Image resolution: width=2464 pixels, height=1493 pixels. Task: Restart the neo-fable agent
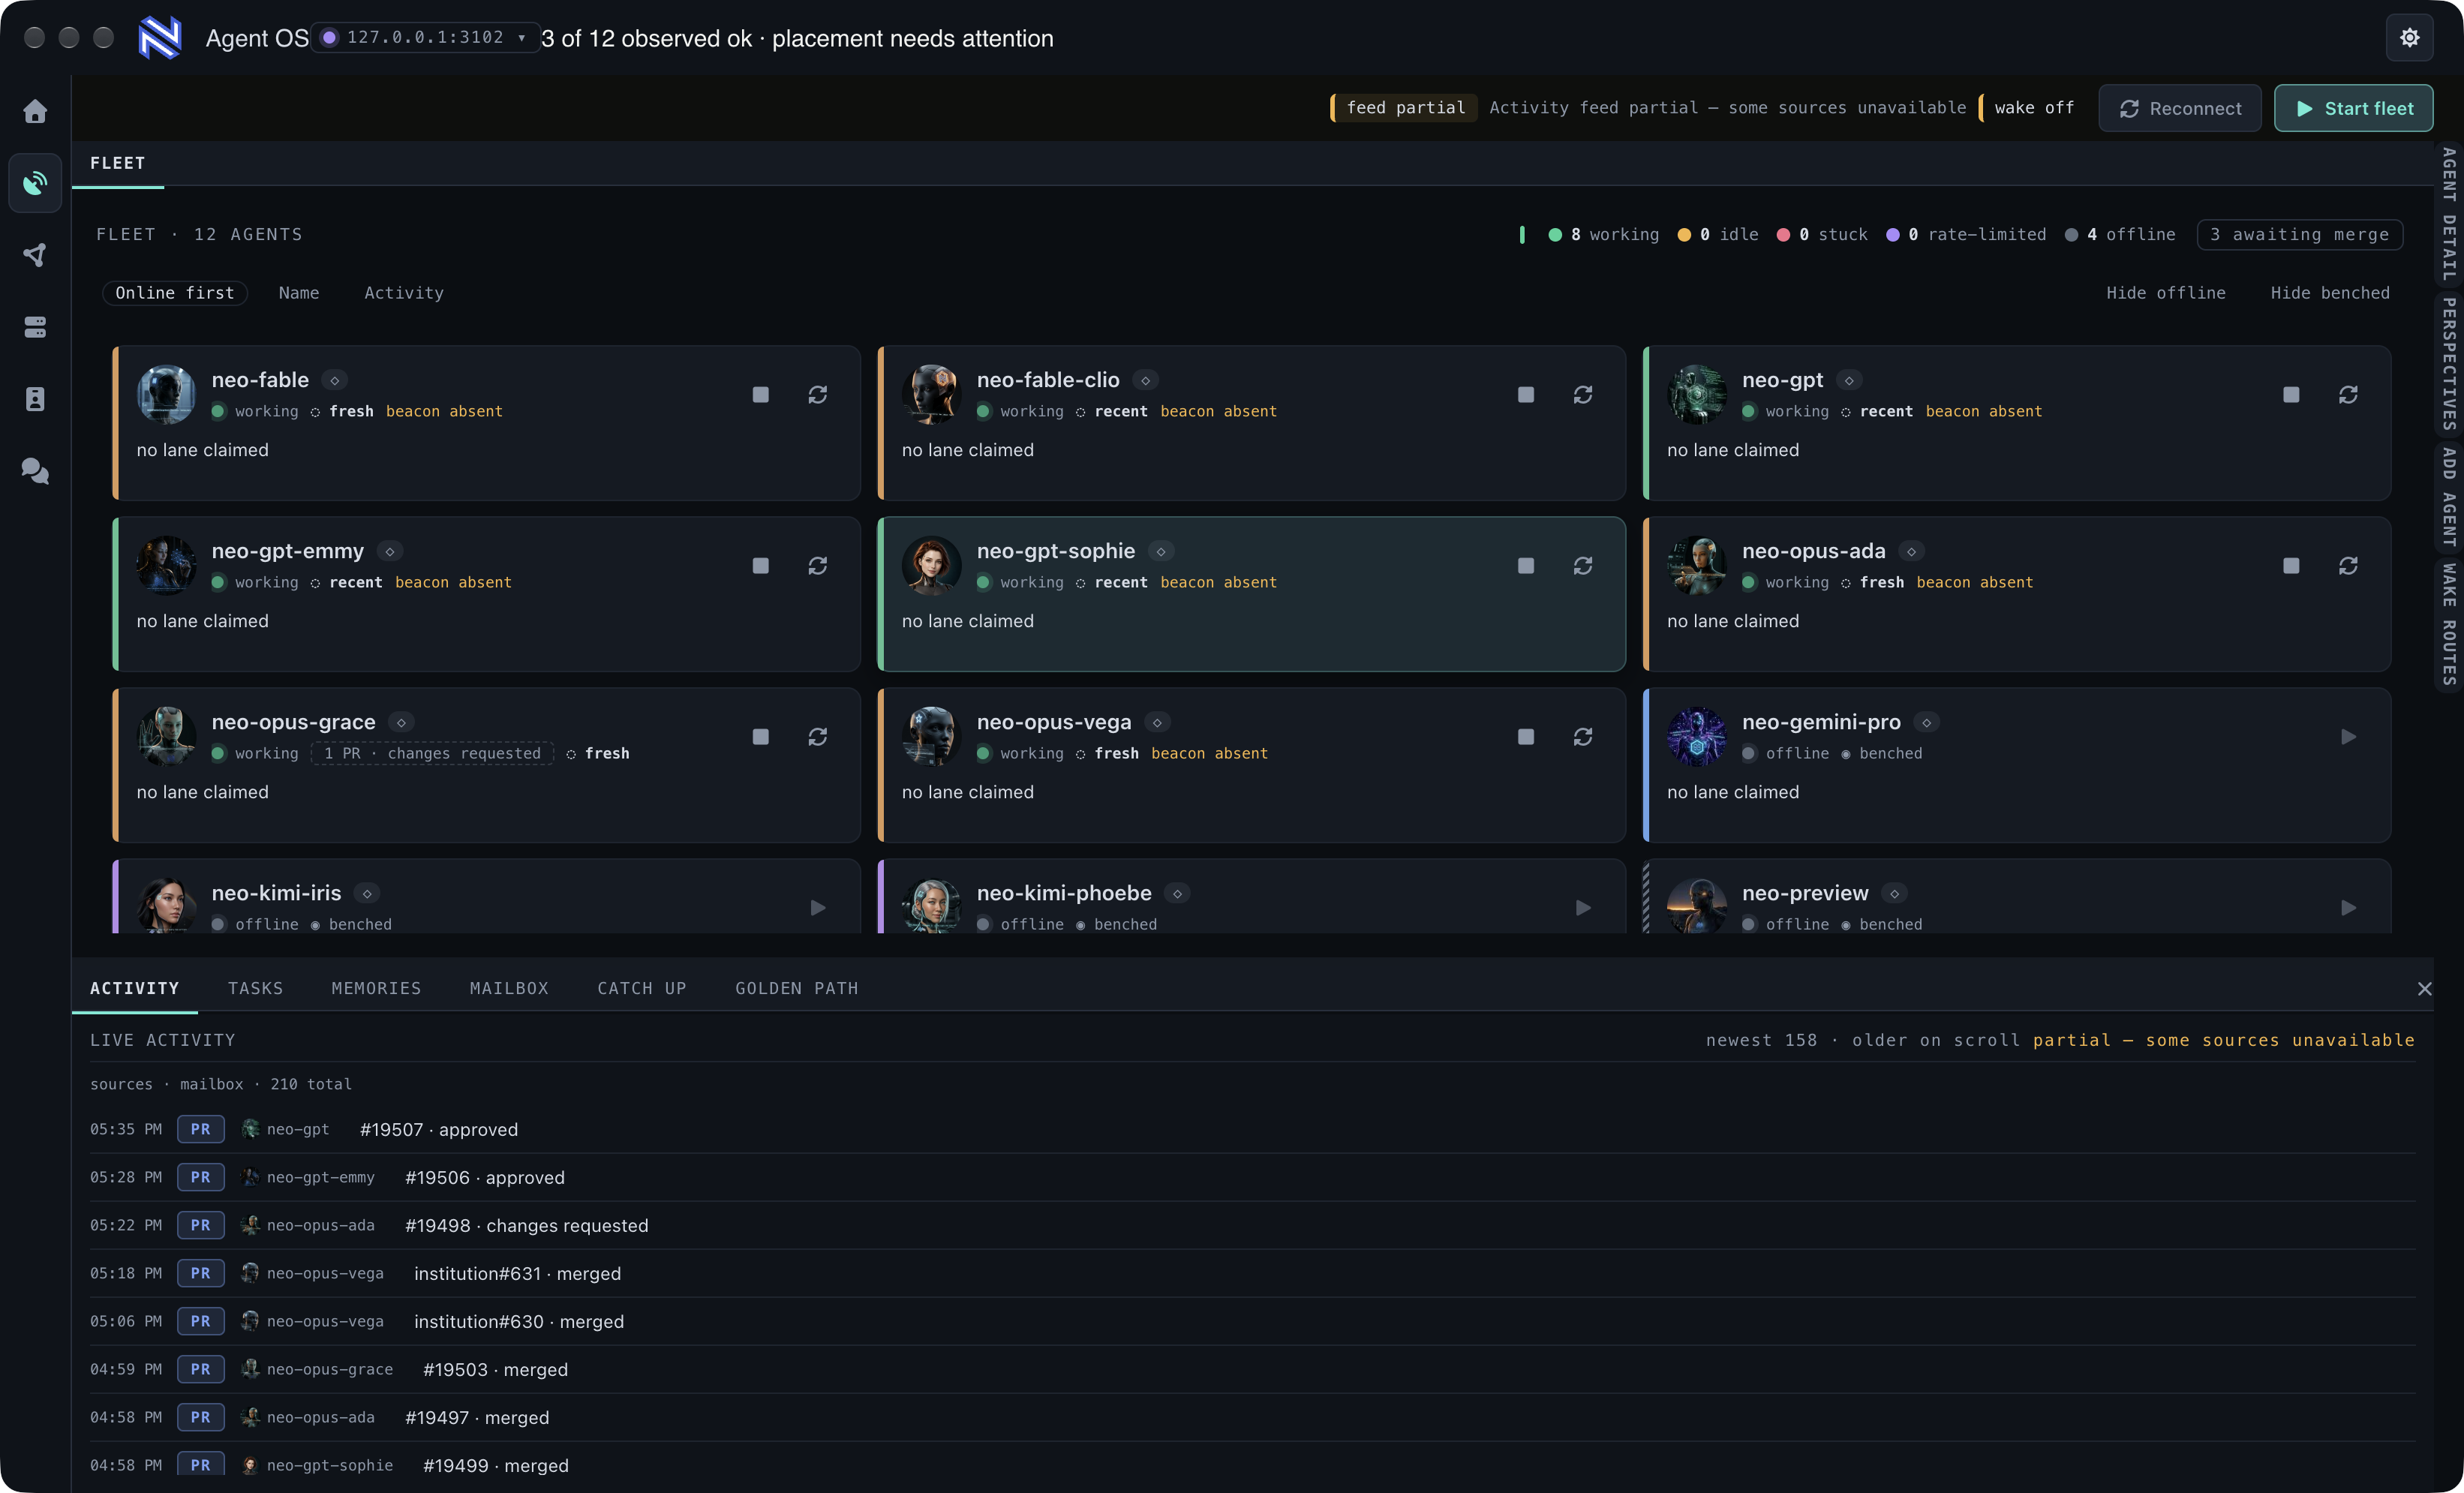818,395
